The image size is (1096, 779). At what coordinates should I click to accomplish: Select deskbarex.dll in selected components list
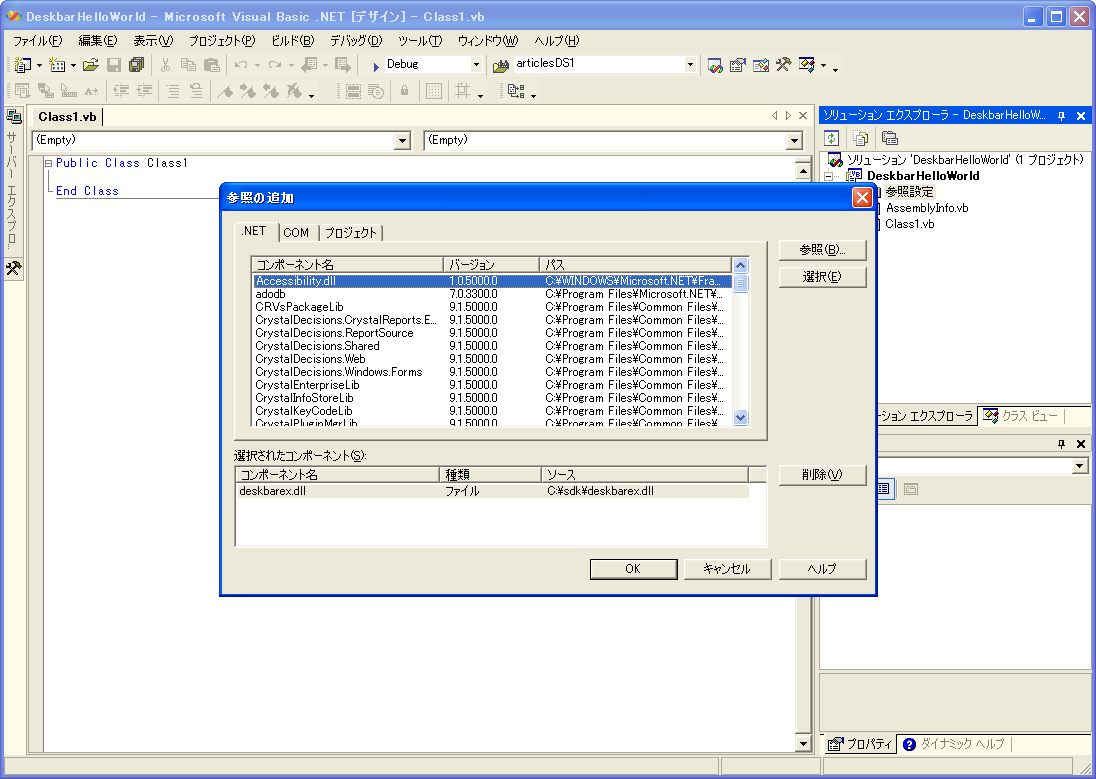(493, 492)
